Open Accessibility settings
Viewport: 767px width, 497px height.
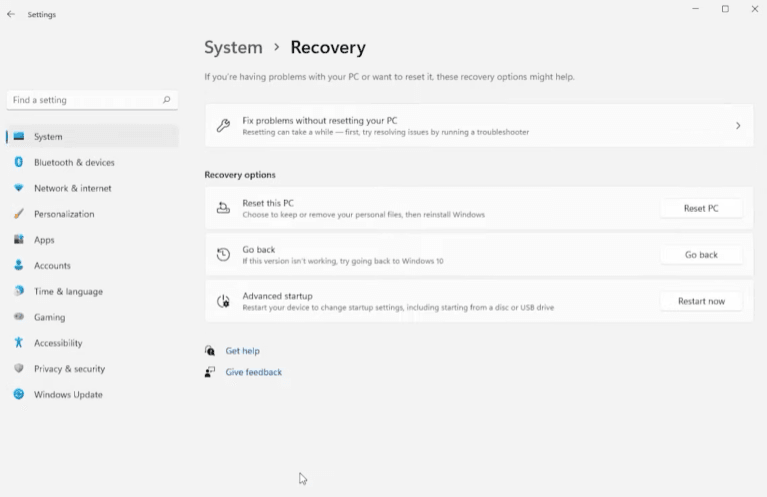tap(92, 343)
